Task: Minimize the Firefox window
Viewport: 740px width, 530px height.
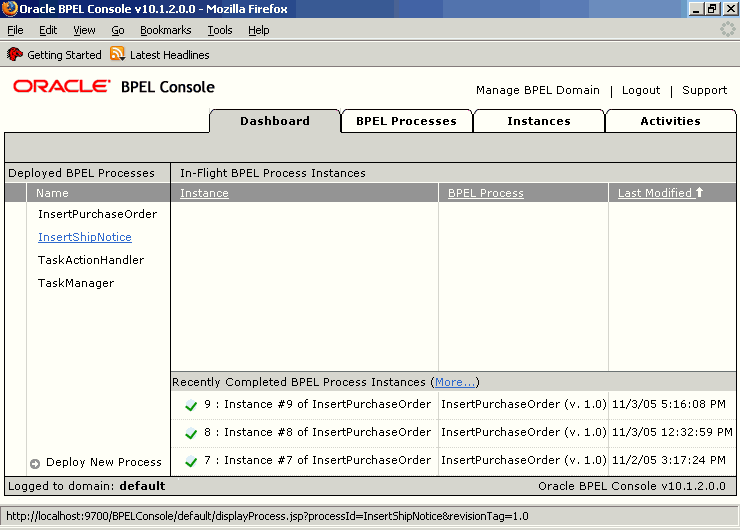Action: click(x=696, y=9)
